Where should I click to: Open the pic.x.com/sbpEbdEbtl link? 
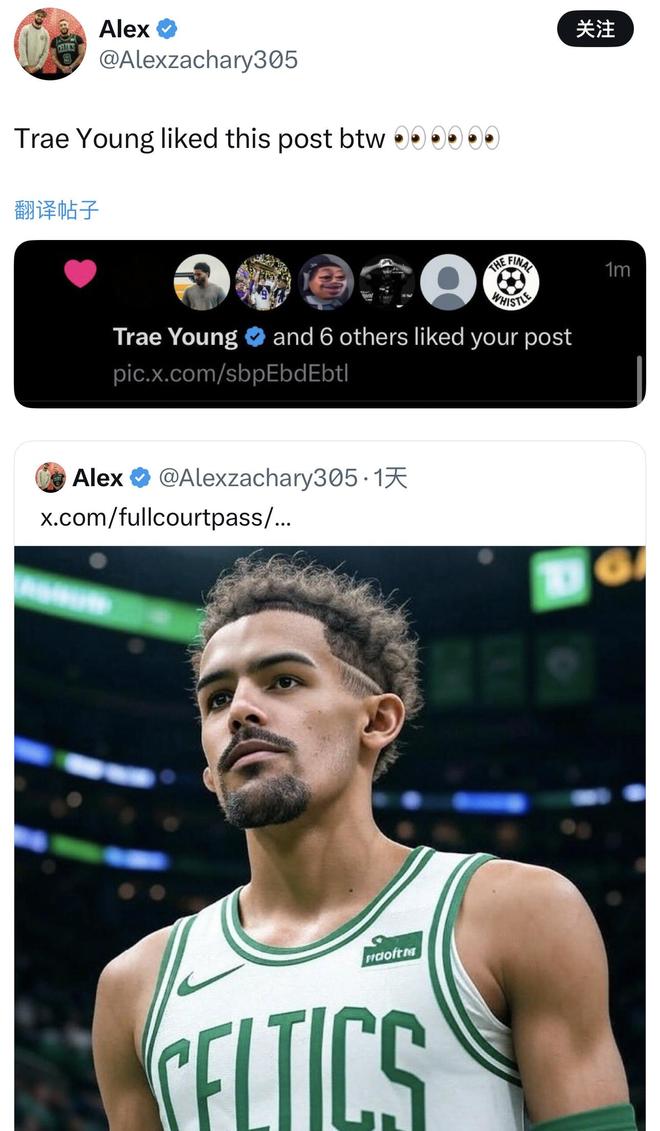[x=231, y=374]
